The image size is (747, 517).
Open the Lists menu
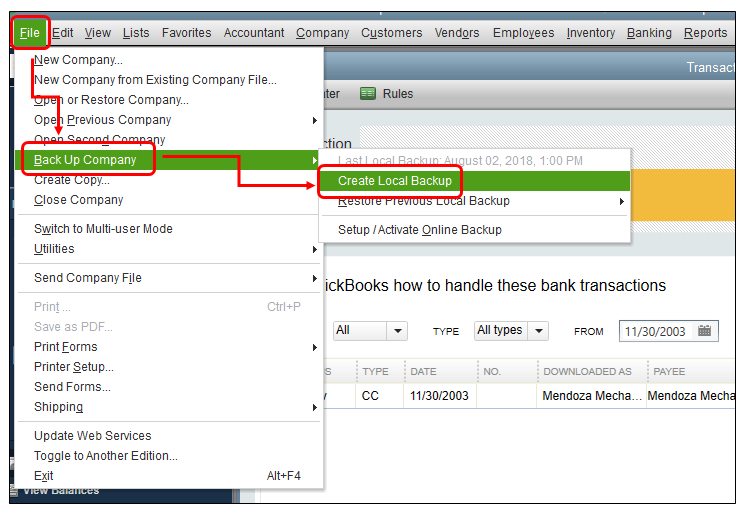pyautogui.click(x=136, y=33)
